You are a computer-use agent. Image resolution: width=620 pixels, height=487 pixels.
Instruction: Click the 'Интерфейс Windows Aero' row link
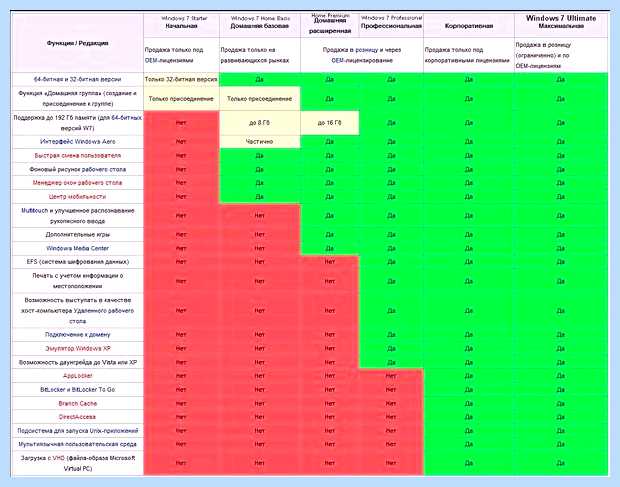click(x=78, y=142)
